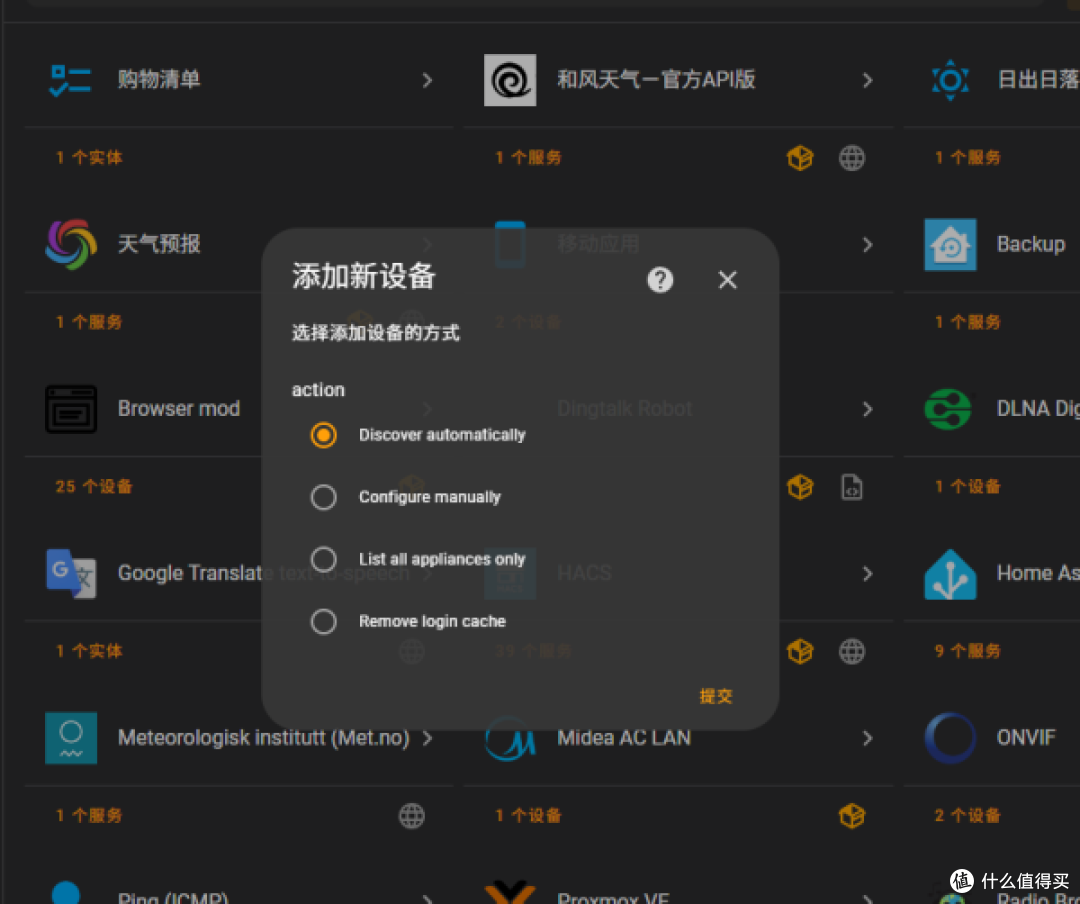Viewport: 1080px width, 904px height.
Task: Open 1 个设备 link under Midea AC LAN
Action: (x=528, y=816)
